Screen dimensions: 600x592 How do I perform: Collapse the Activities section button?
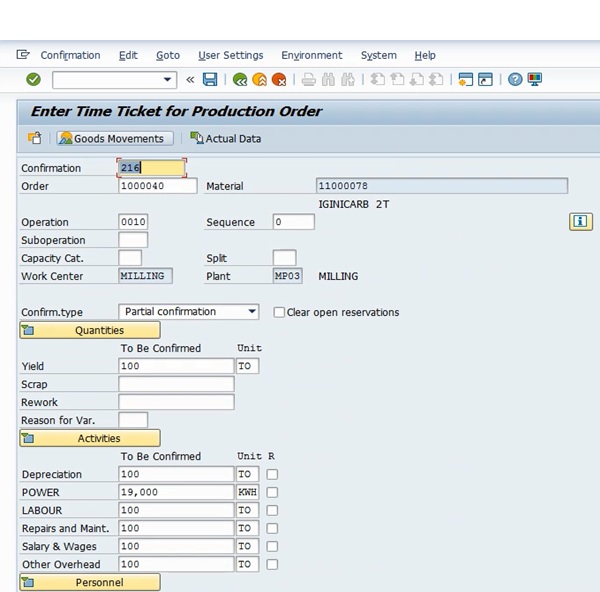[x=90, y=438]
